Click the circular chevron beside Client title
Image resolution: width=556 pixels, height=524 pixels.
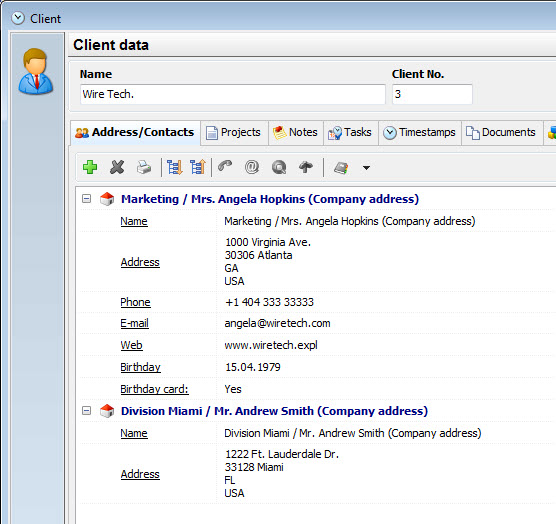click(18, 18)
